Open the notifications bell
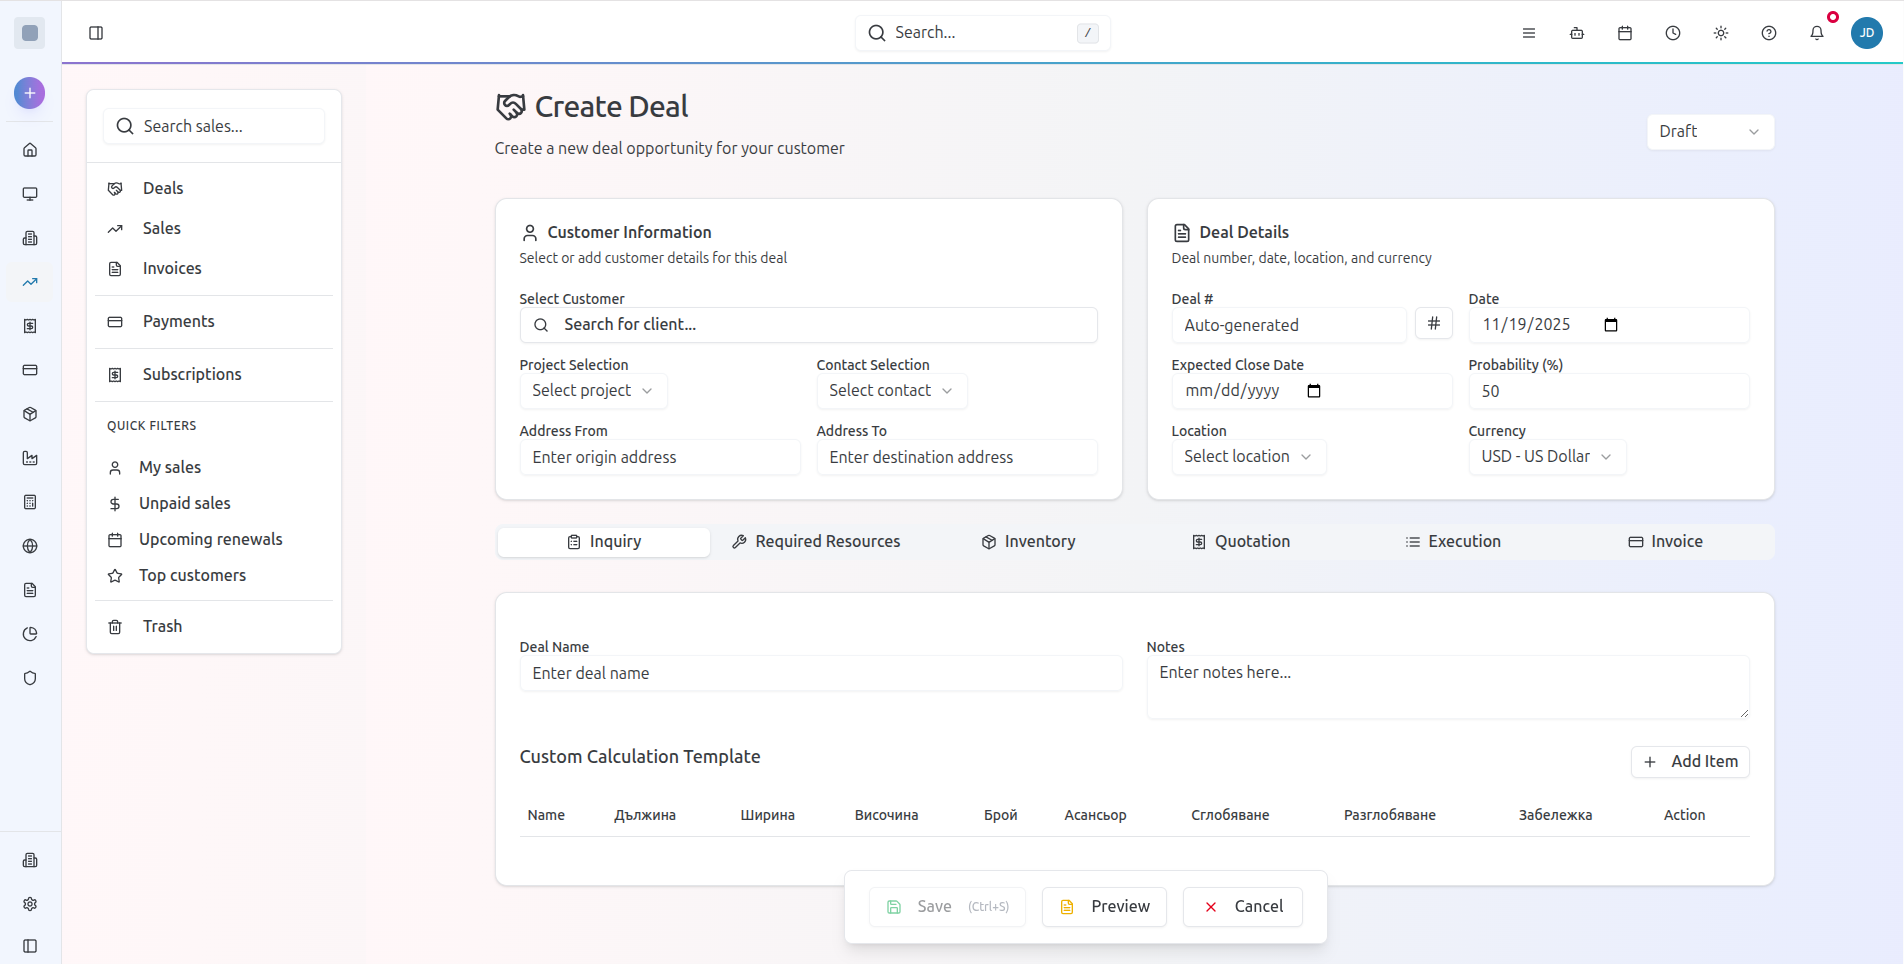 tap(1816, 33)
